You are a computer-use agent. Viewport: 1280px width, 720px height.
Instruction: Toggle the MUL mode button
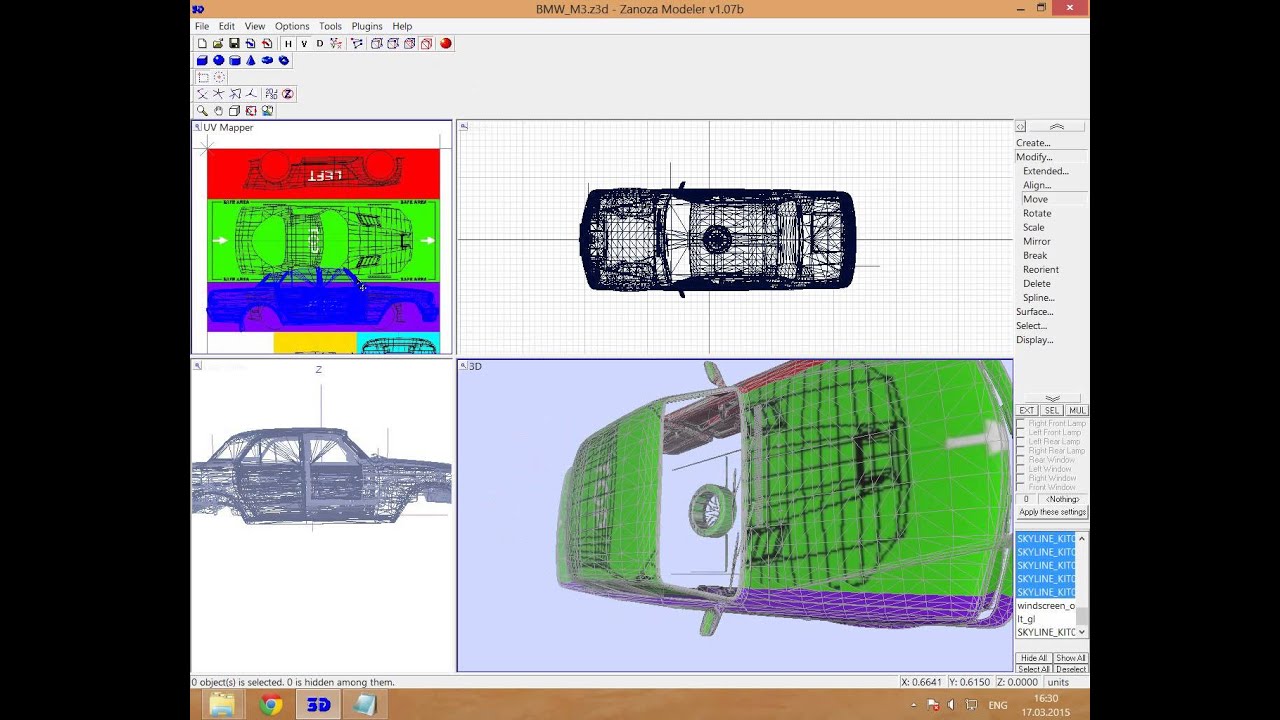(x=1077, y=411)
